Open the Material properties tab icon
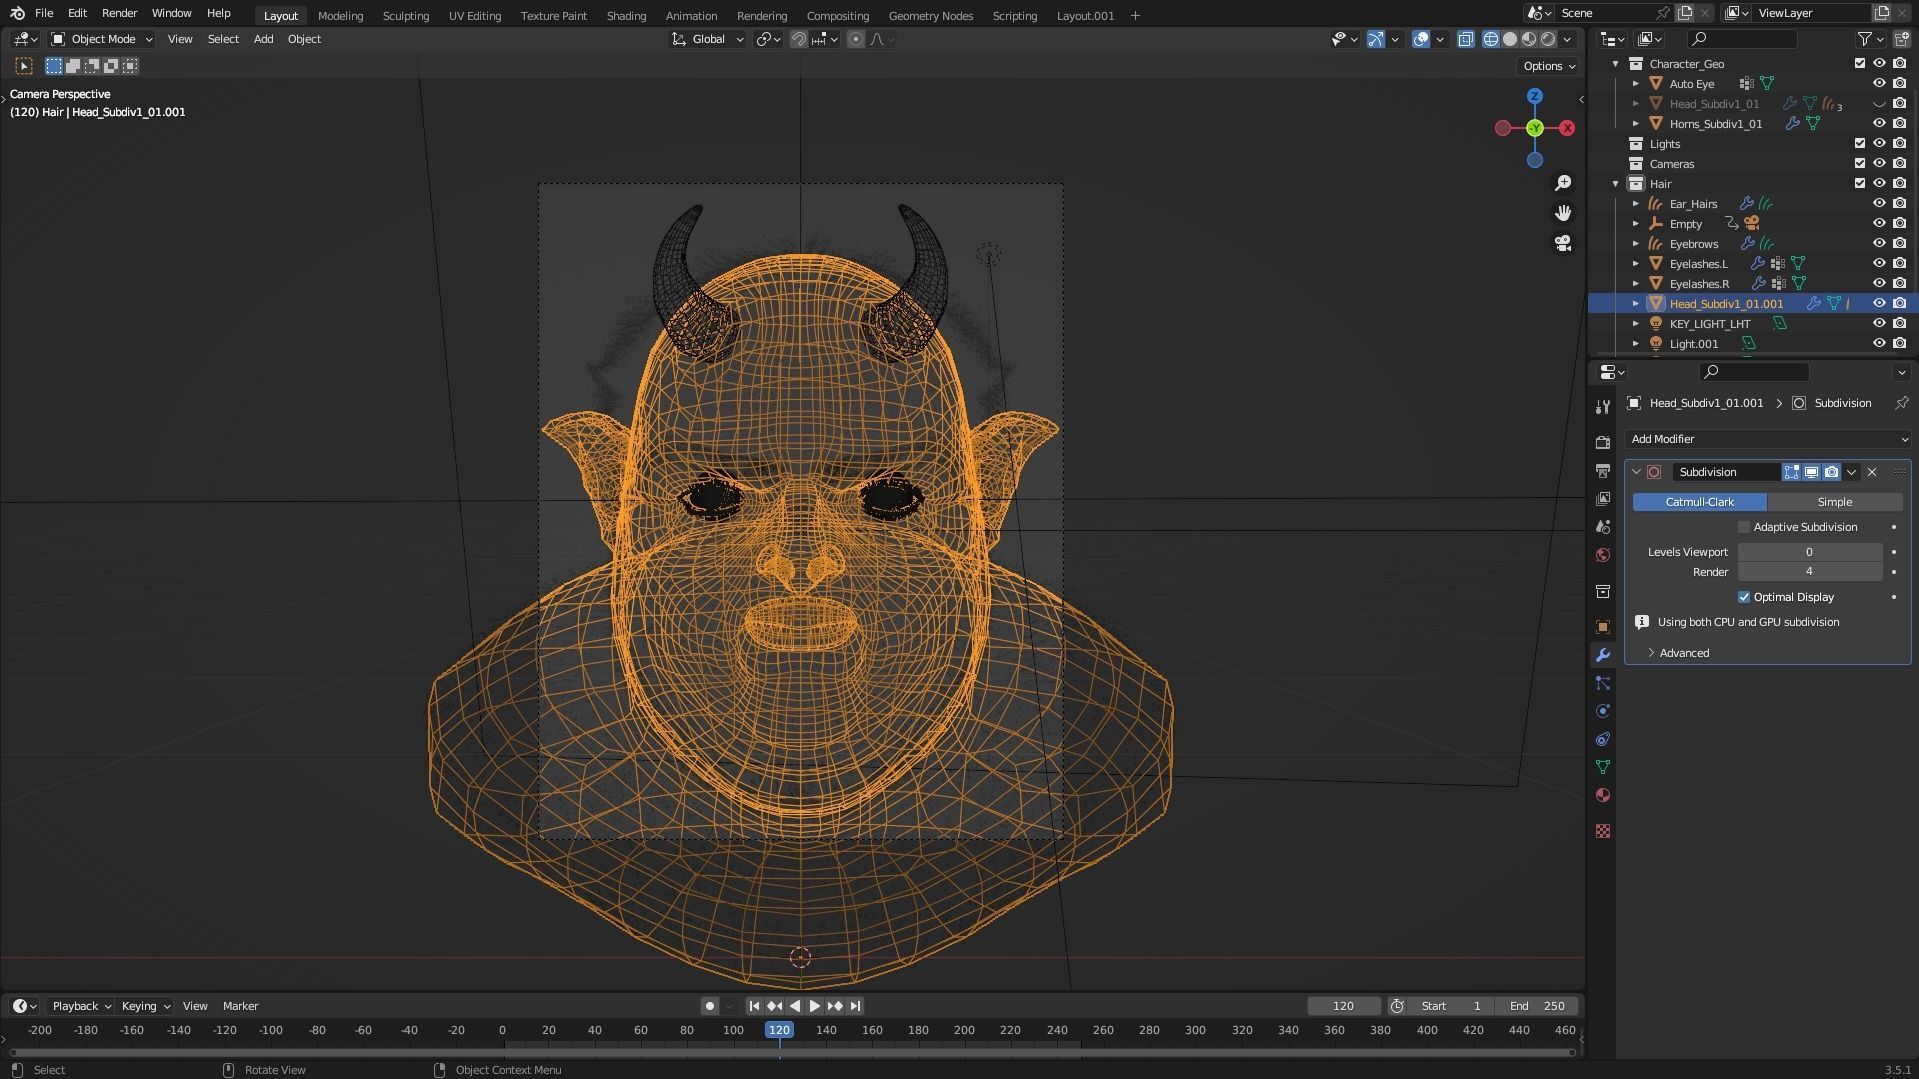This screenshot has width=1919, height=1079. tap(1603, 795)
